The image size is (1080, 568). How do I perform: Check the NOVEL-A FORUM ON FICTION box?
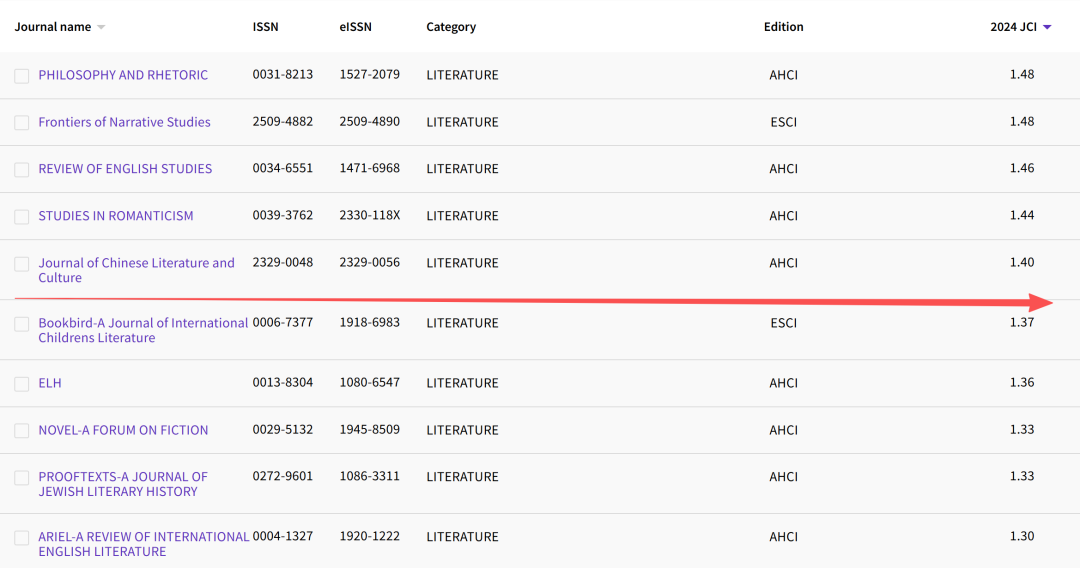(x=22, y=431)
